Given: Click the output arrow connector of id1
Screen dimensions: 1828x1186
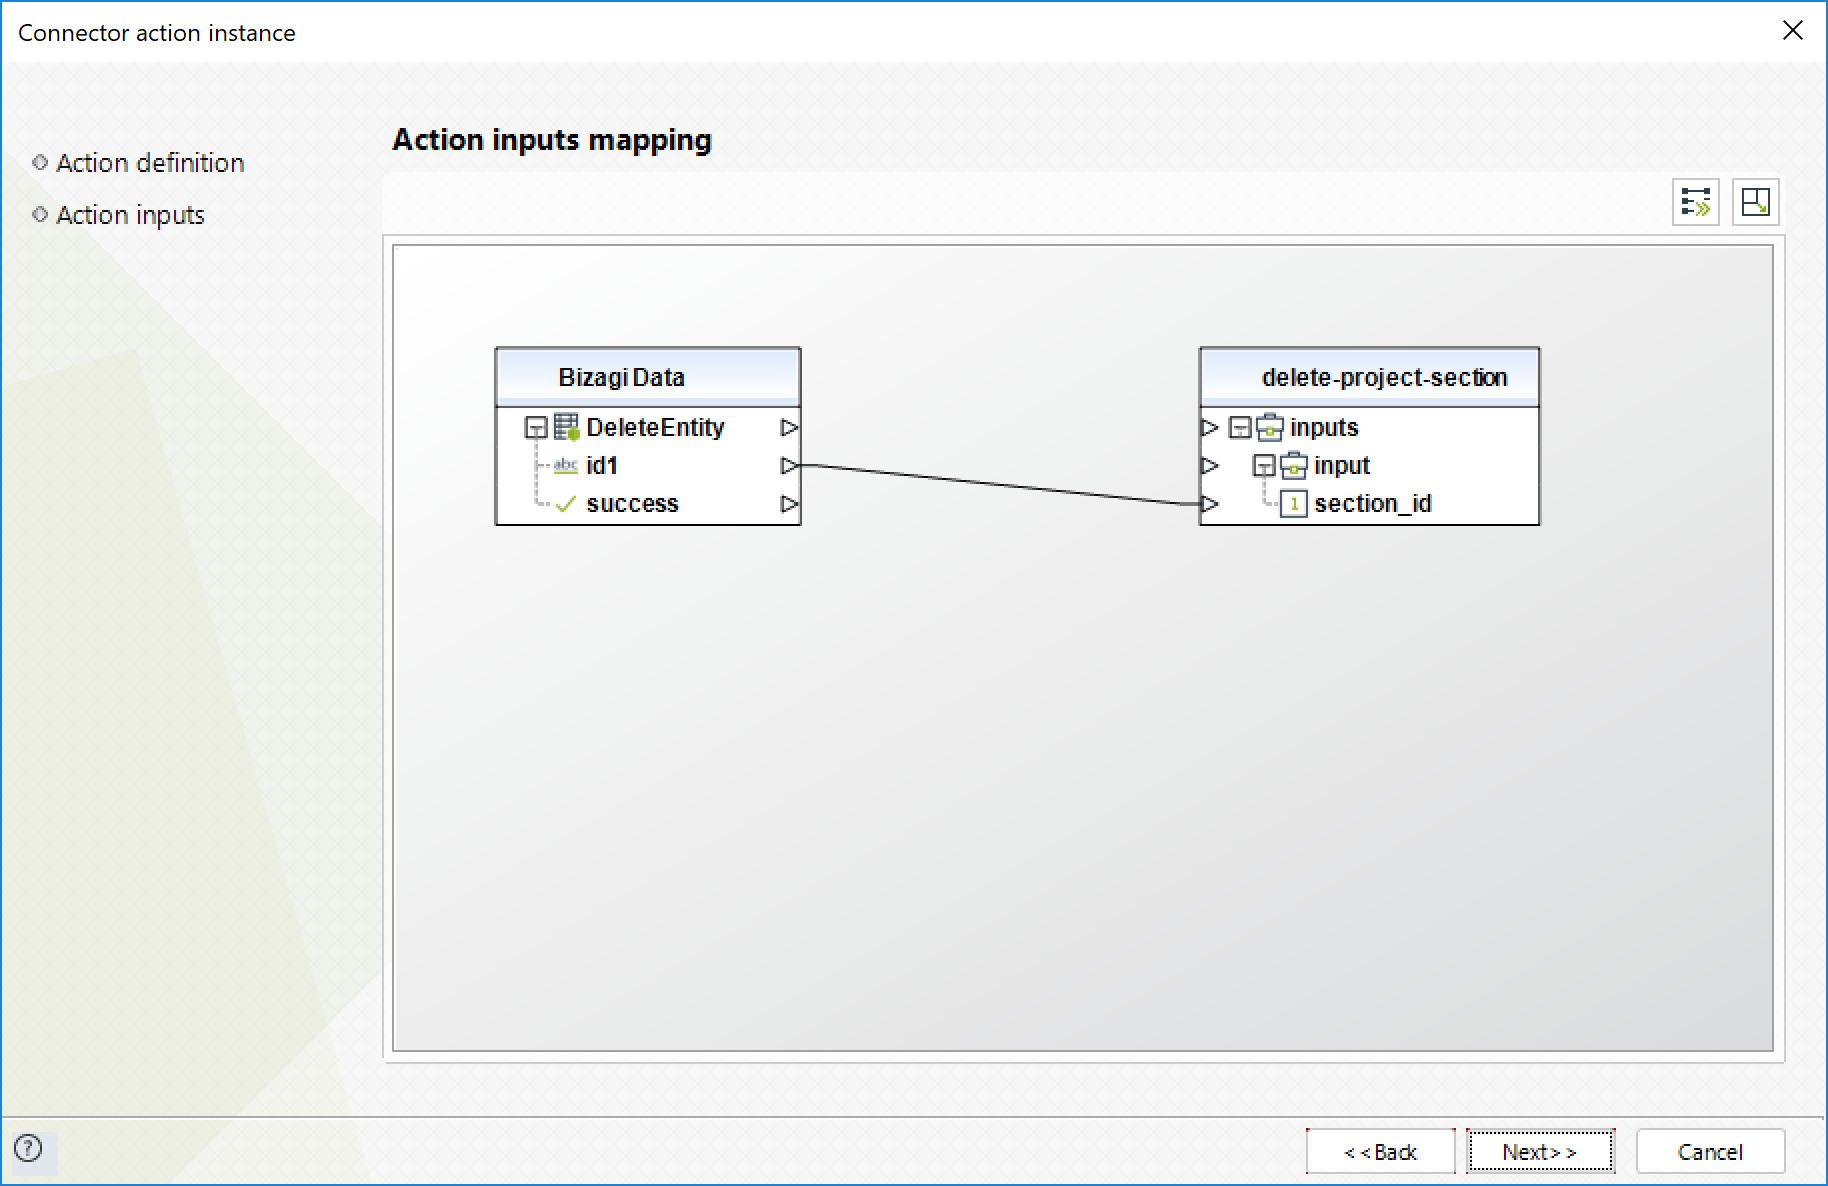Looking at the screenshot, I should coord(789,465).
